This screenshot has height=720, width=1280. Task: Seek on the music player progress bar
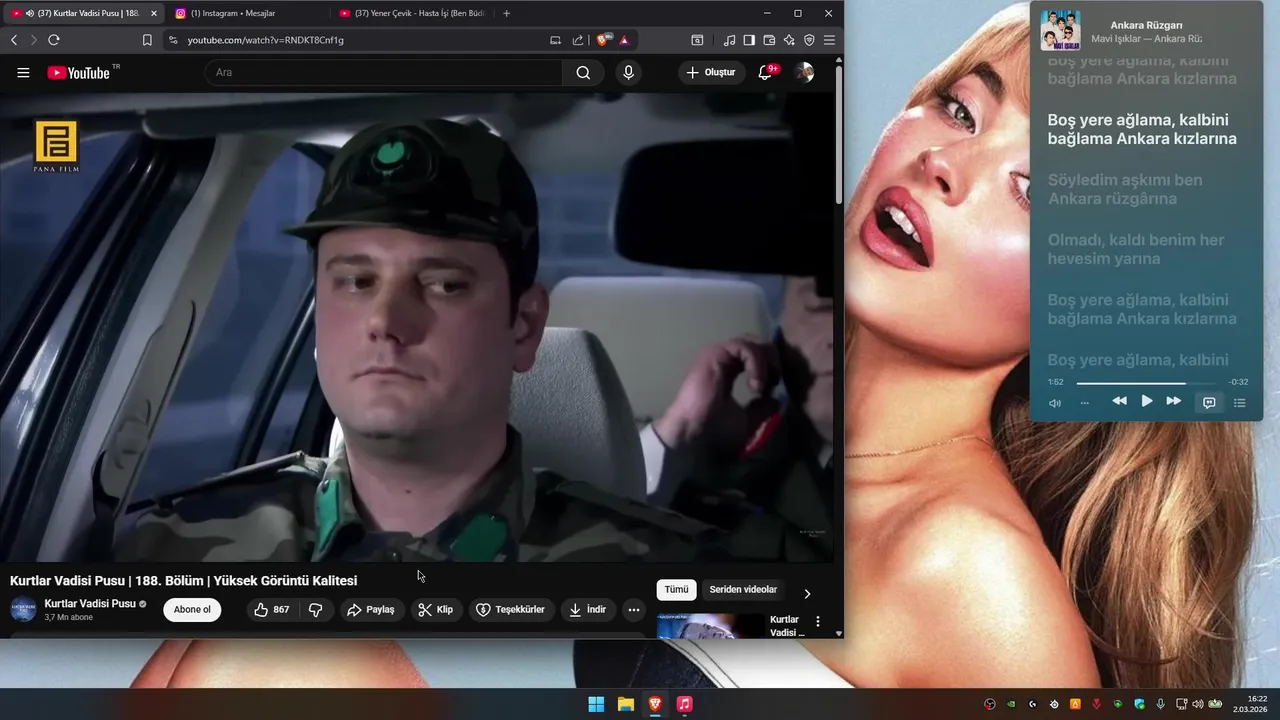(1147, 383)
